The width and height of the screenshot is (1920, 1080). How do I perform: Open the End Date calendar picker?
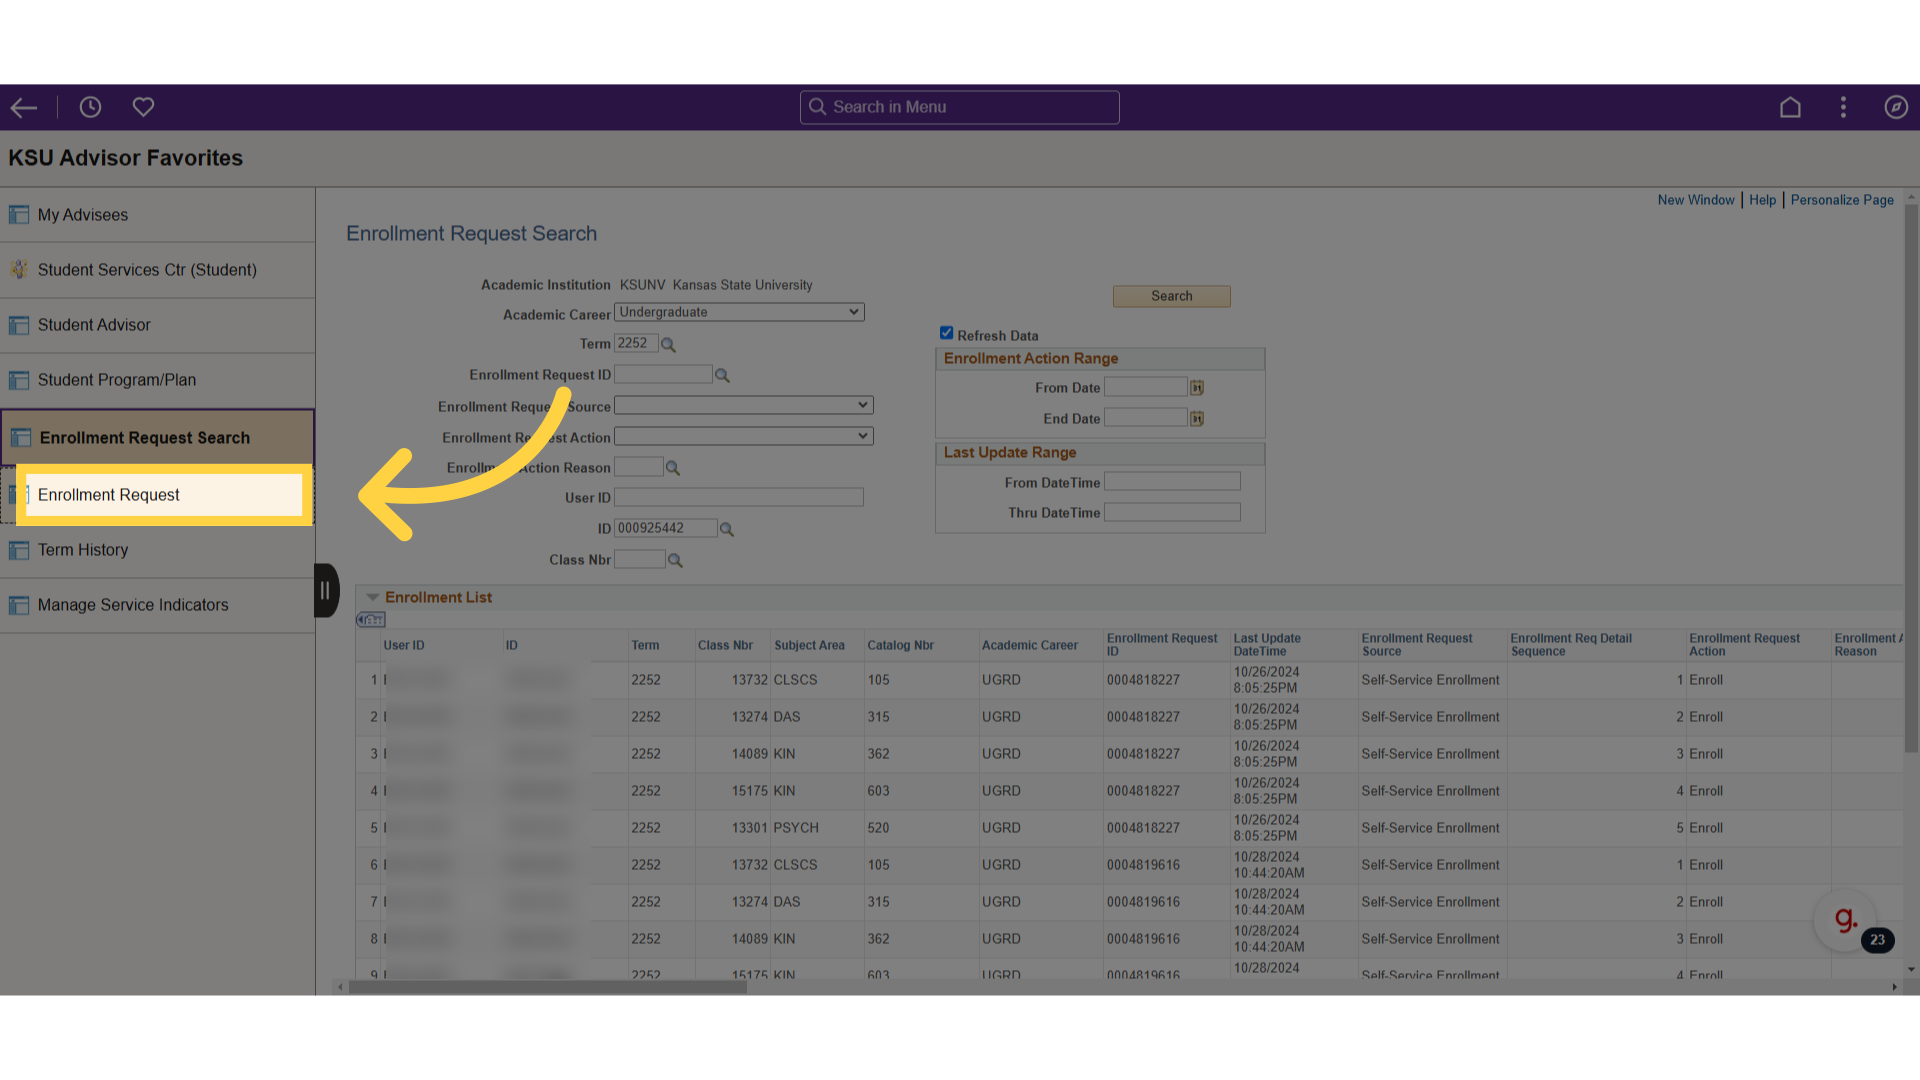tap(1197, 419)
